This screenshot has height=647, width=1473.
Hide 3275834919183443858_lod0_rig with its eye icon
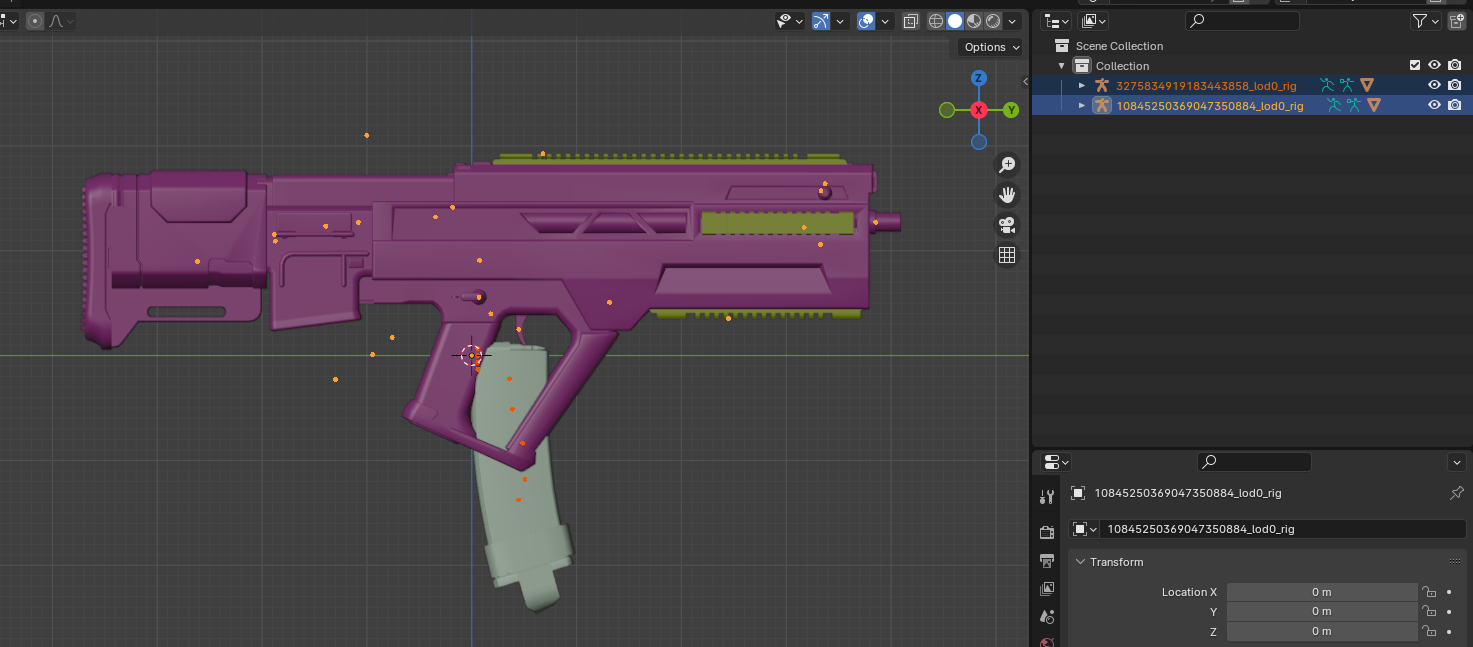tap(1434, 85)
